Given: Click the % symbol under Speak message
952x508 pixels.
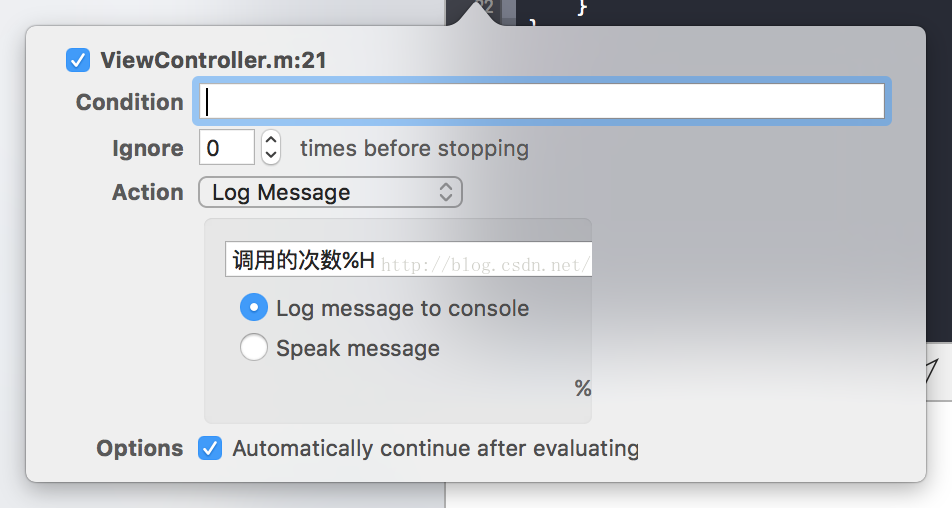Looking at the screenshot, I should click(583, 388).
